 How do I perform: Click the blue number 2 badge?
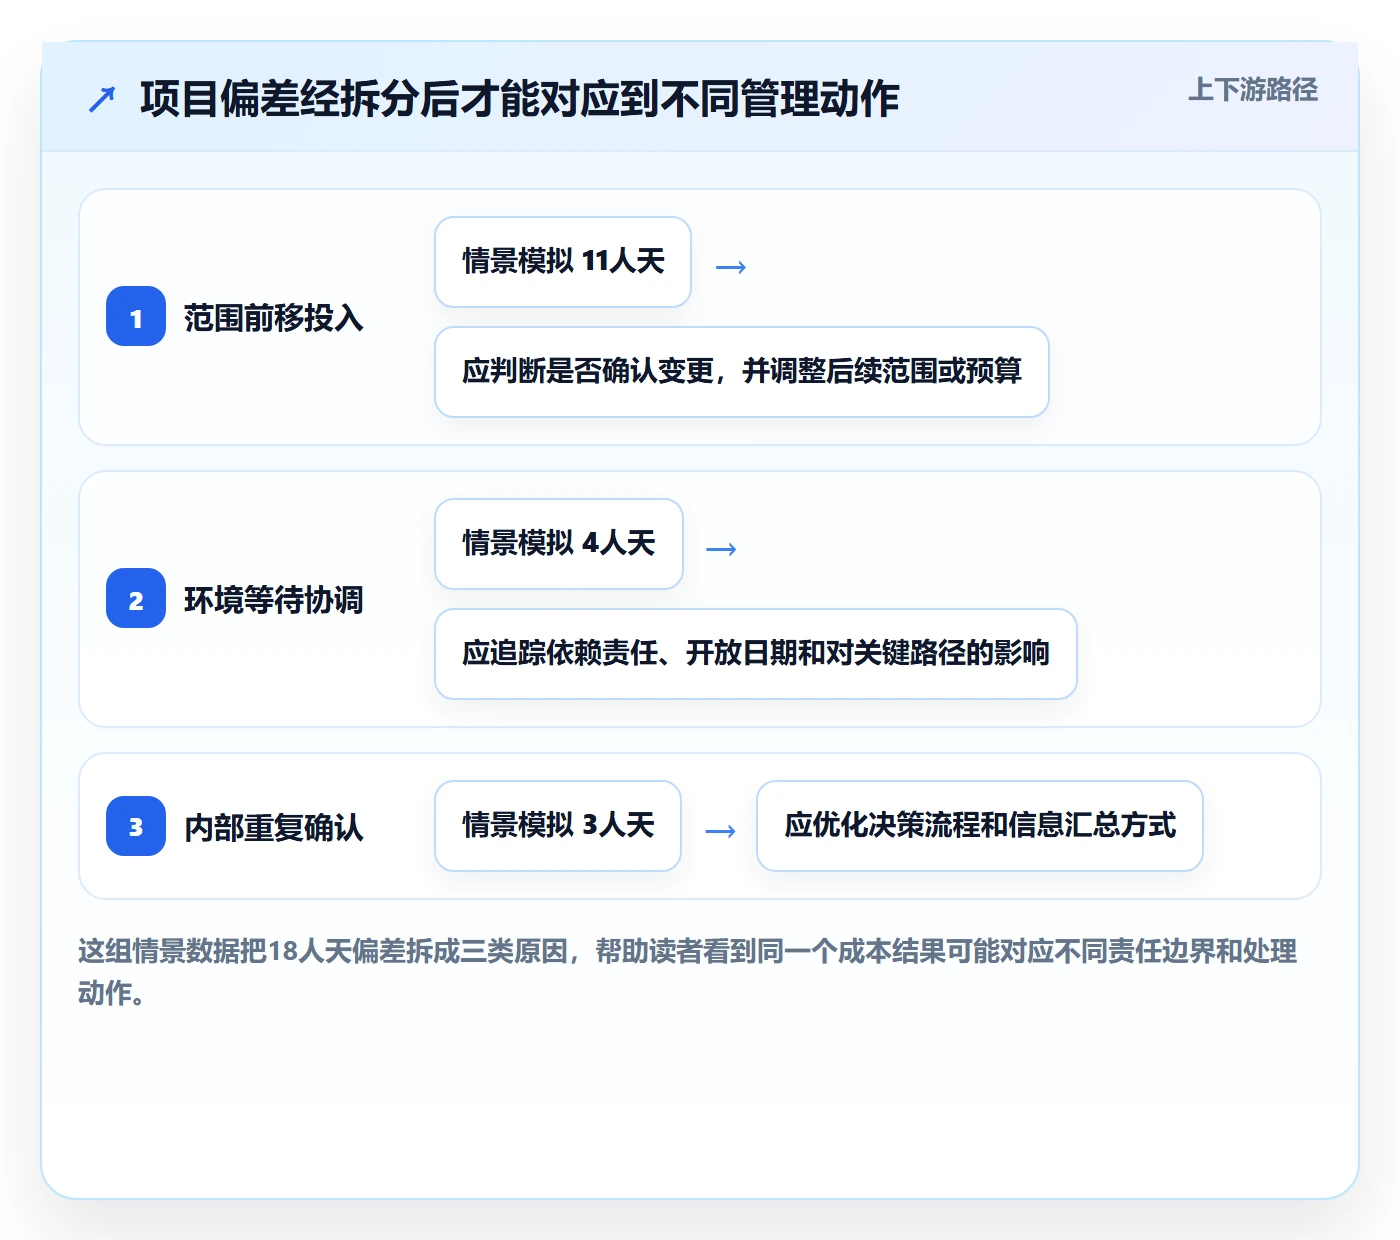[x=136, y=599]
